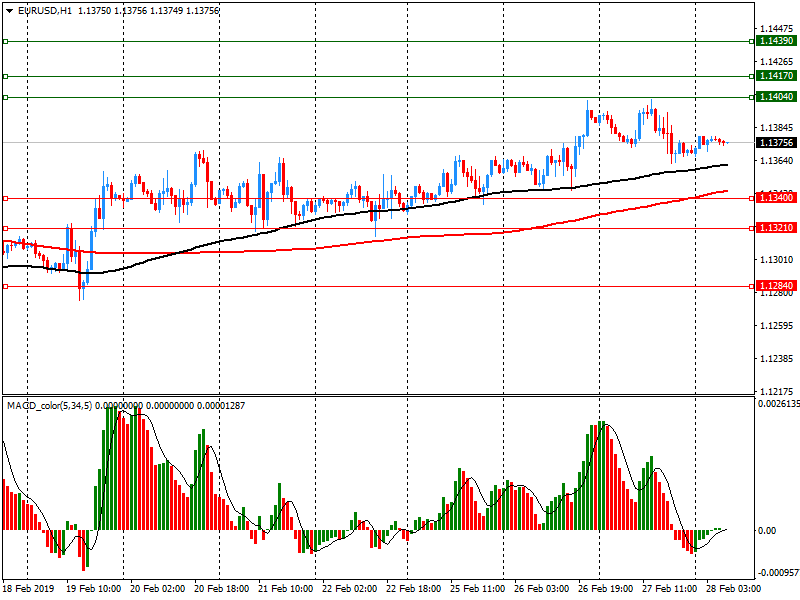Click left handle of 1.13400 line
This screenshot has height=600, width=800.
[5, 198]
